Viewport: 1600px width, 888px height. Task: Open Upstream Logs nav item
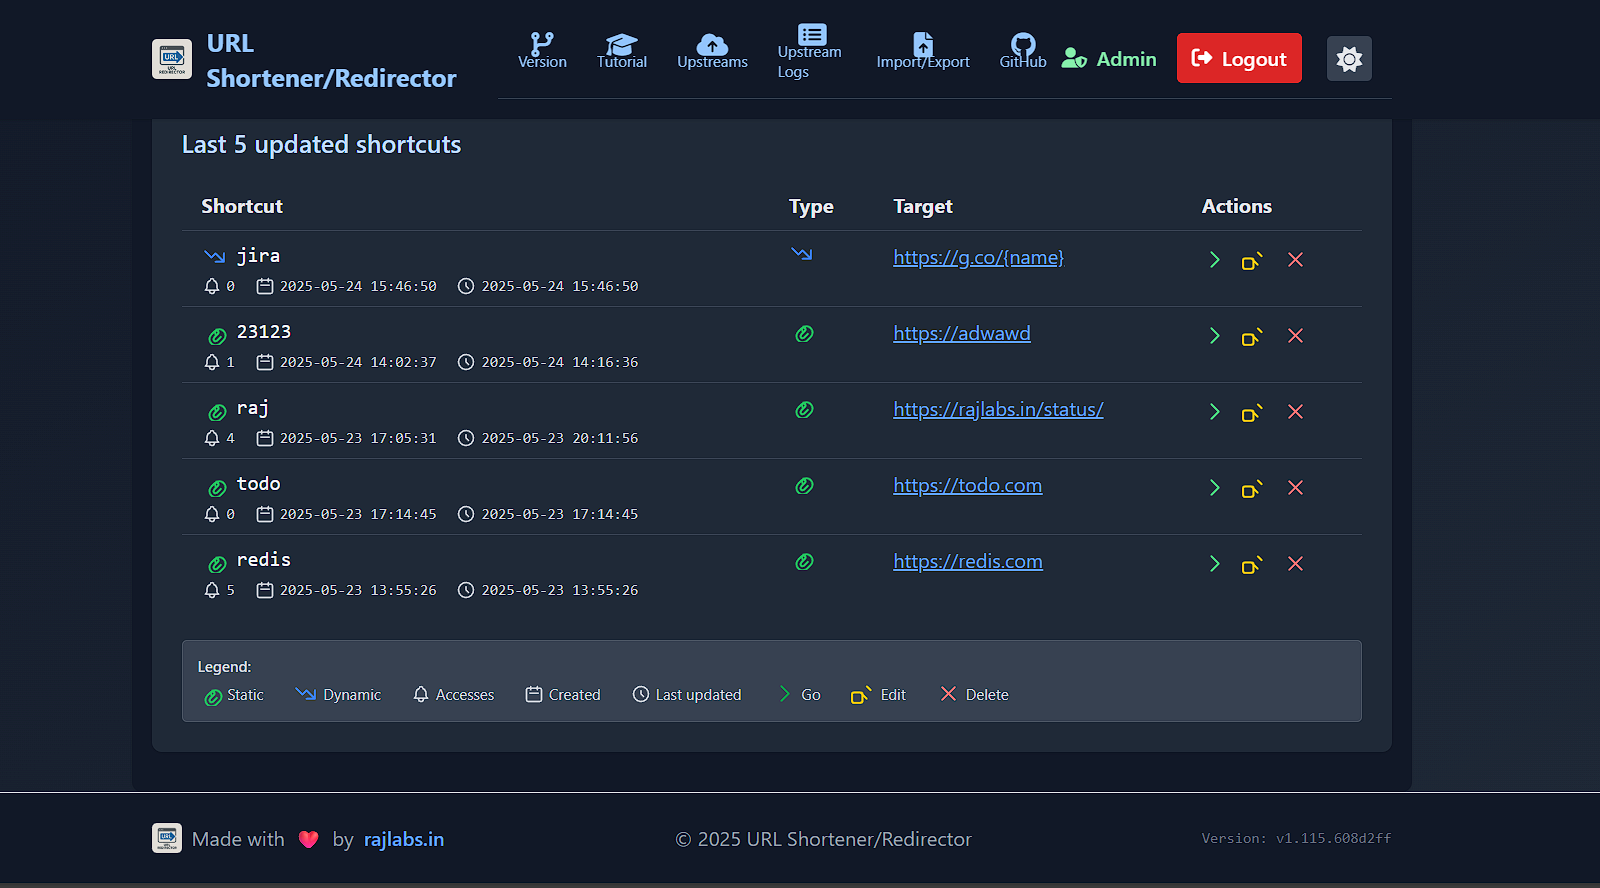click(x=810, y=51)
